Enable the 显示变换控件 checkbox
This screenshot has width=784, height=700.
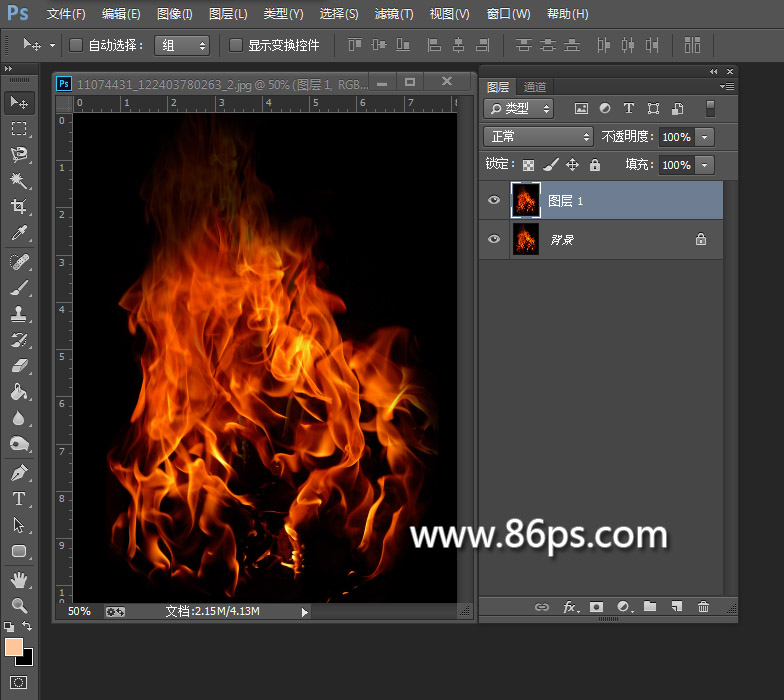236,46
